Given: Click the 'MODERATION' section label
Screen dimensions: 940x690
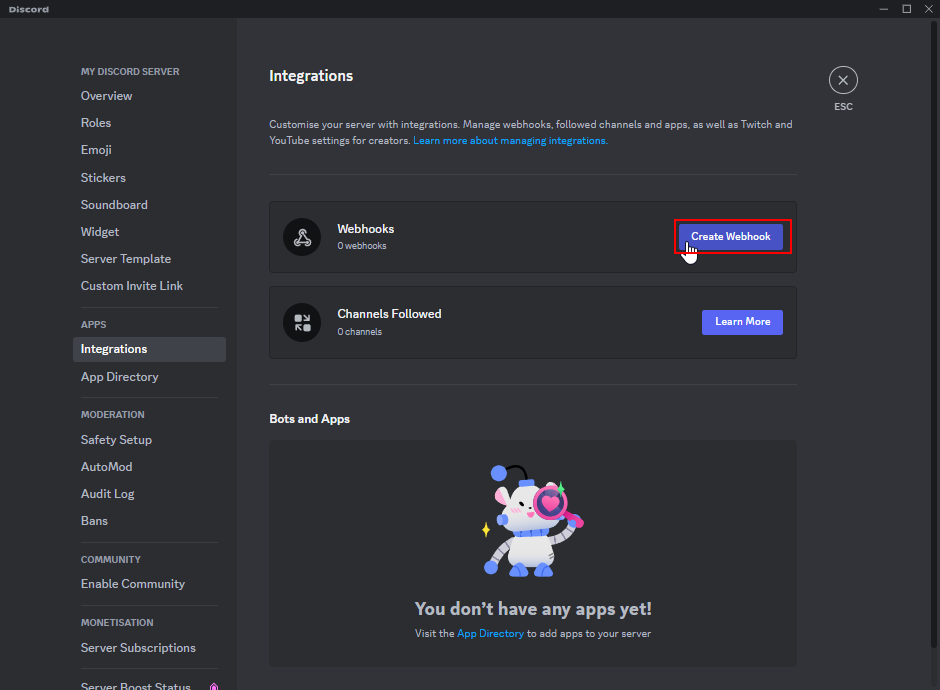Looking at the screenshot, I should pyautogui.click(x=113, y=414).
